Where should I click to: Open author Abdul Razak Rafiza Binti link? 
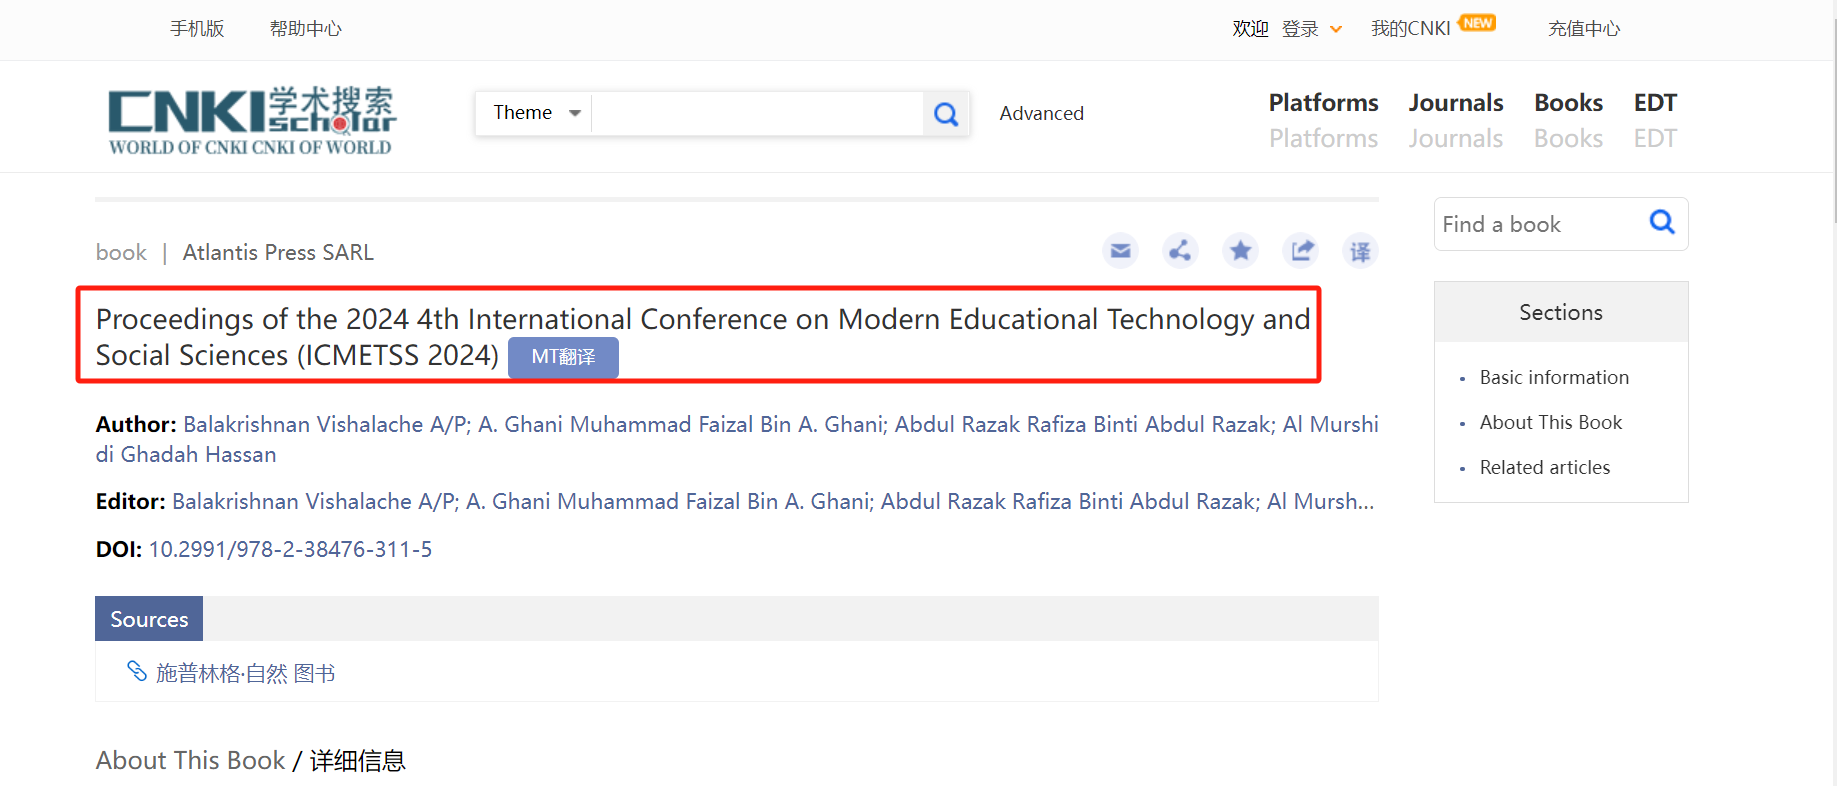click(x=1084, y=424)
